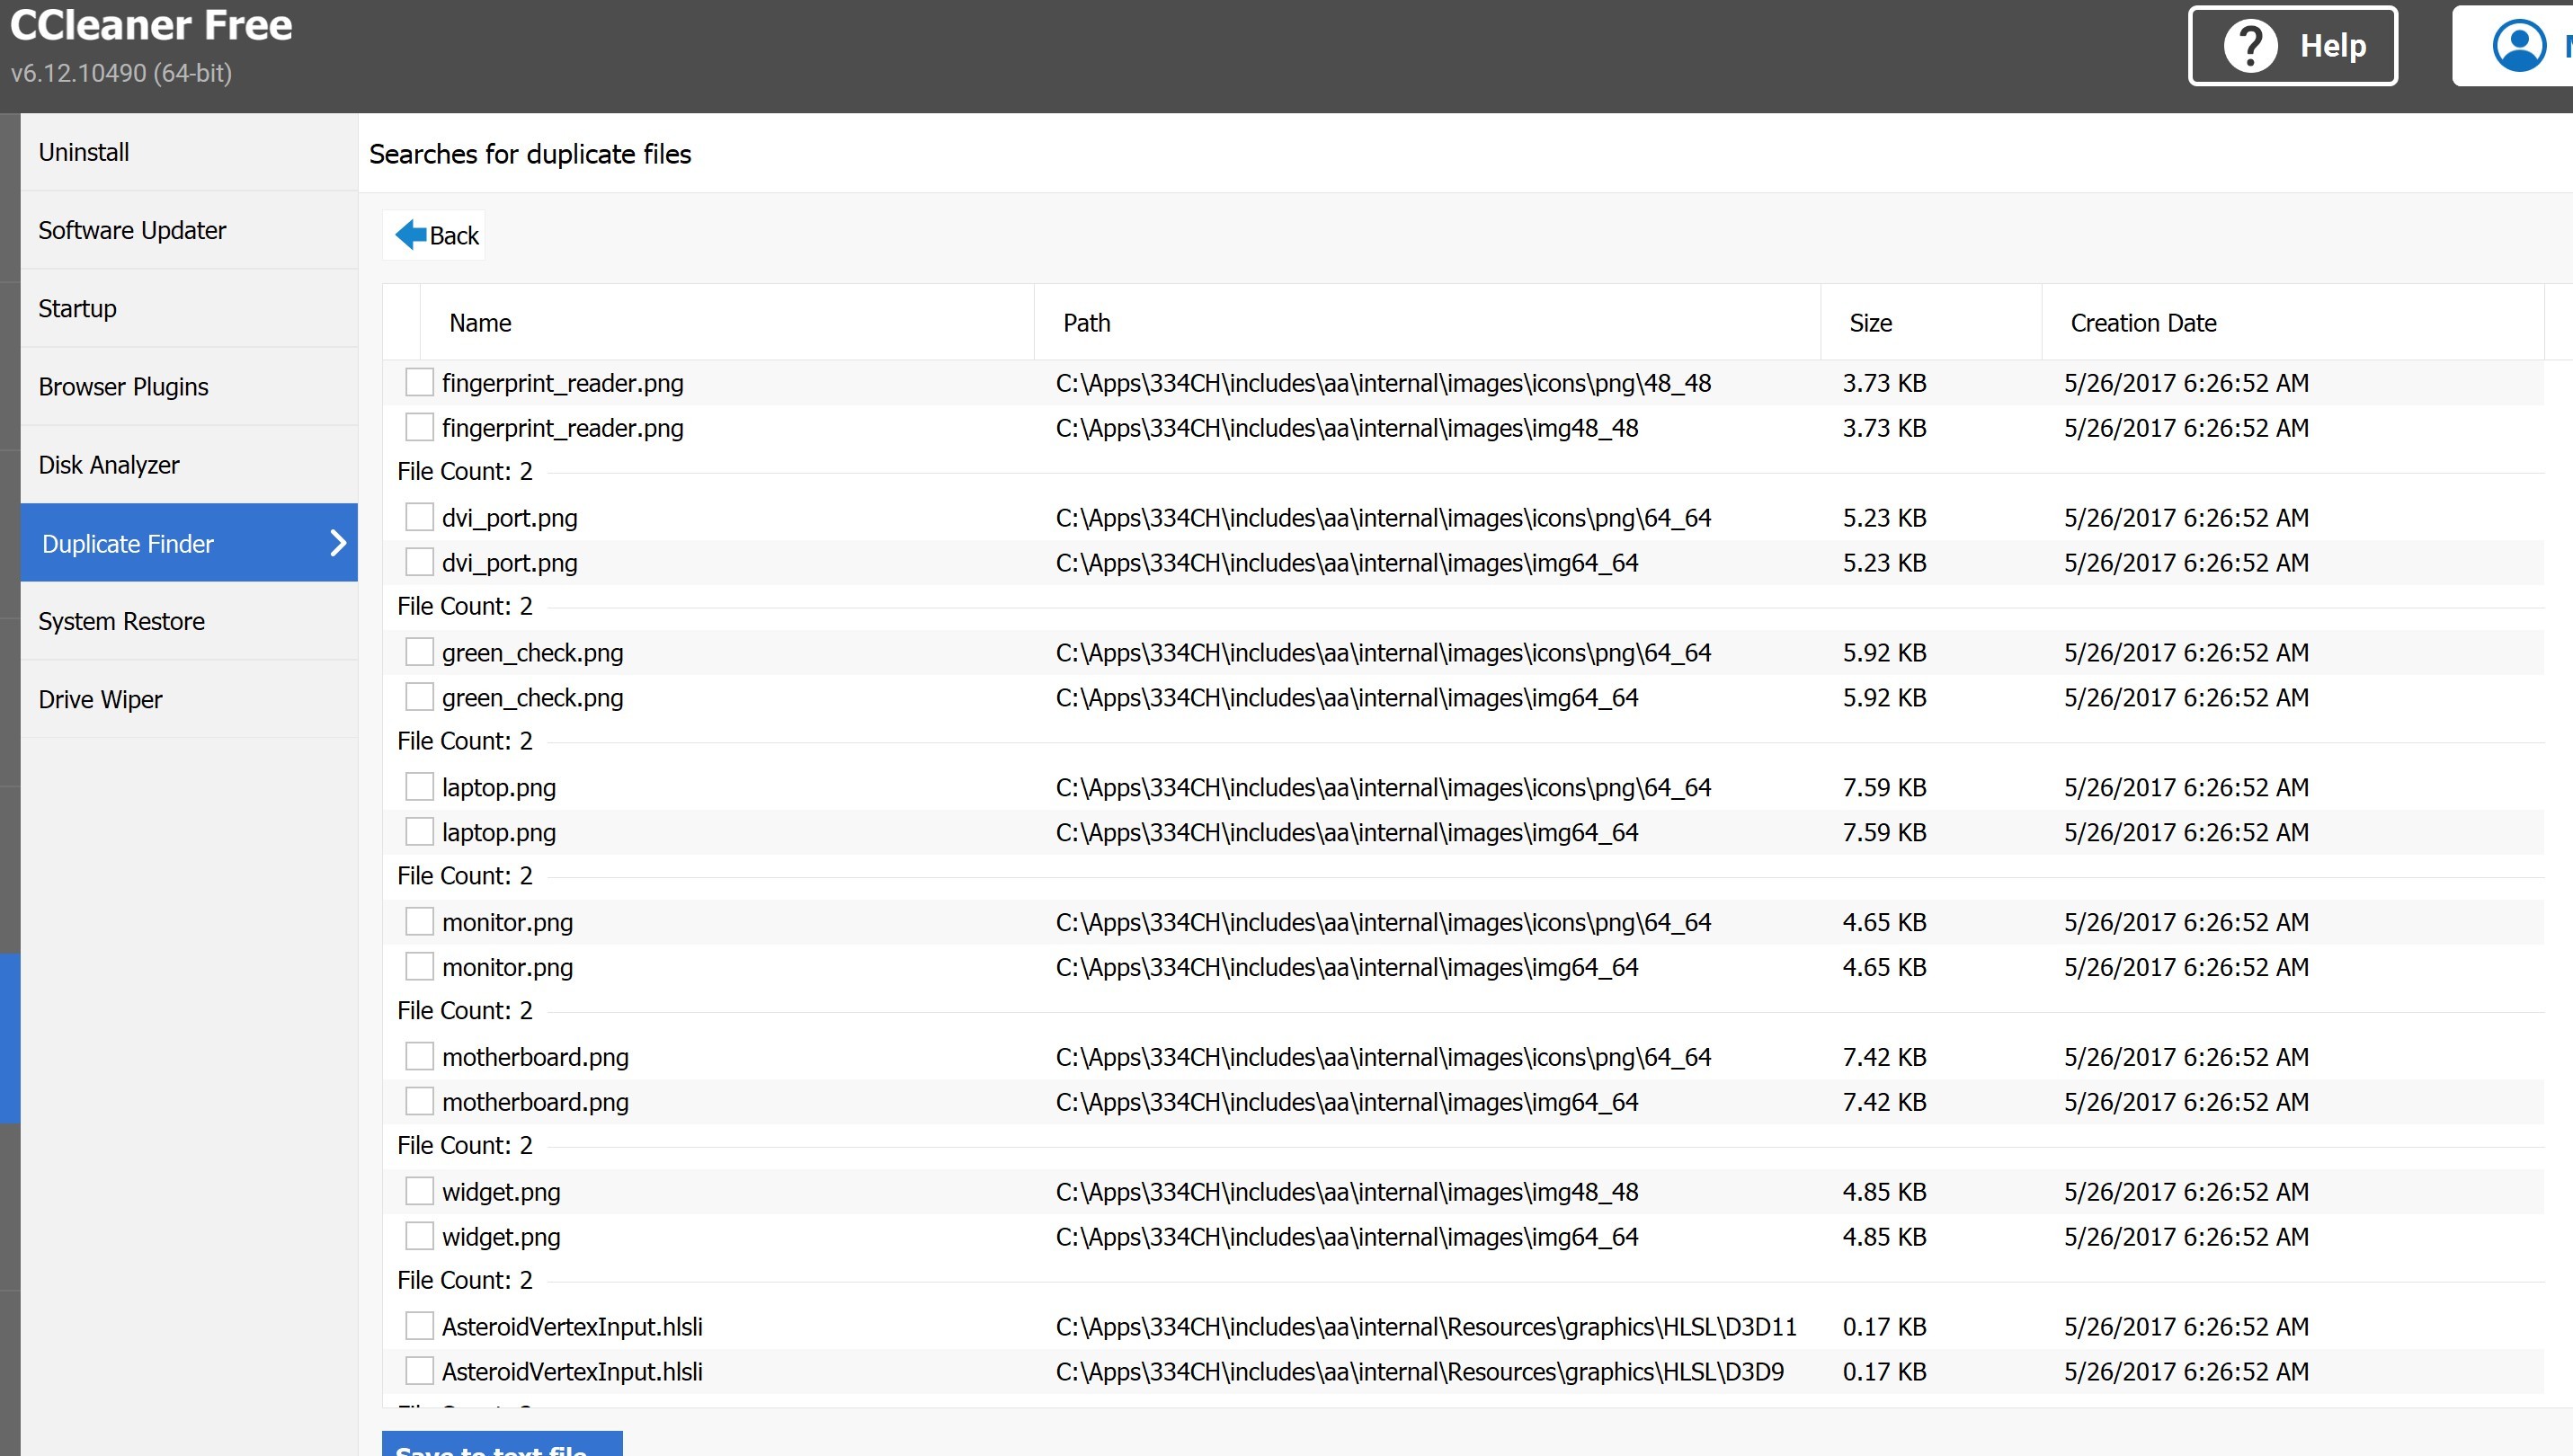Select Duplicate Finder in sidebar
The height and width of the screenshot is (1456, 2573).
(189, 542)
